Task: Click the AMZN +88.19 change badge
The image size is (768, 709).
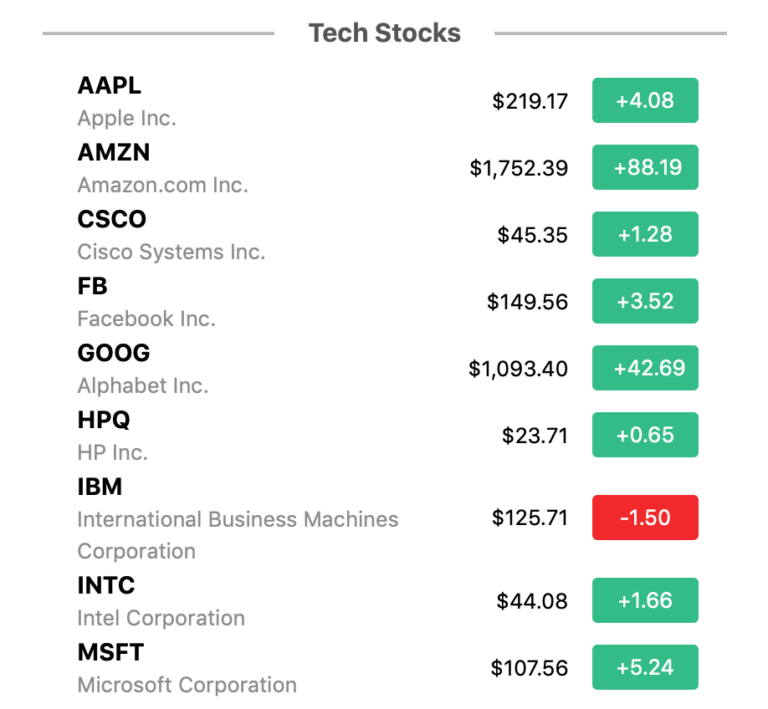Action: click(x=645, y=167)
